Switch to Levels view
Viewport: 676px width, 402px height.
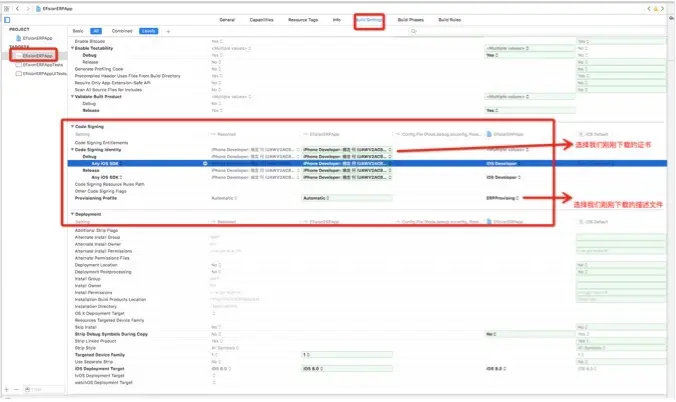(x=149, y=31)
